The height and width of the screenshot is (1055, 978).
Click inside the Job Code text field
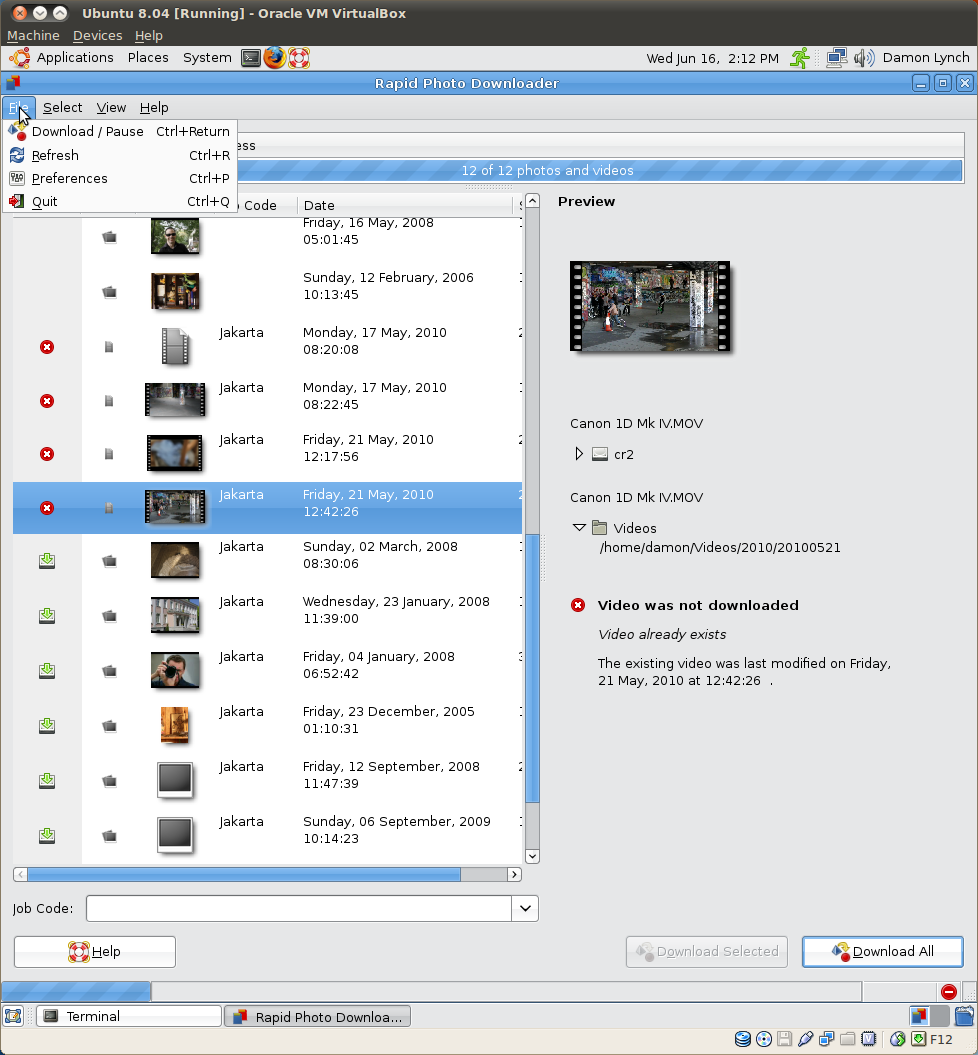pyautogui.click(x=298, y=908)
